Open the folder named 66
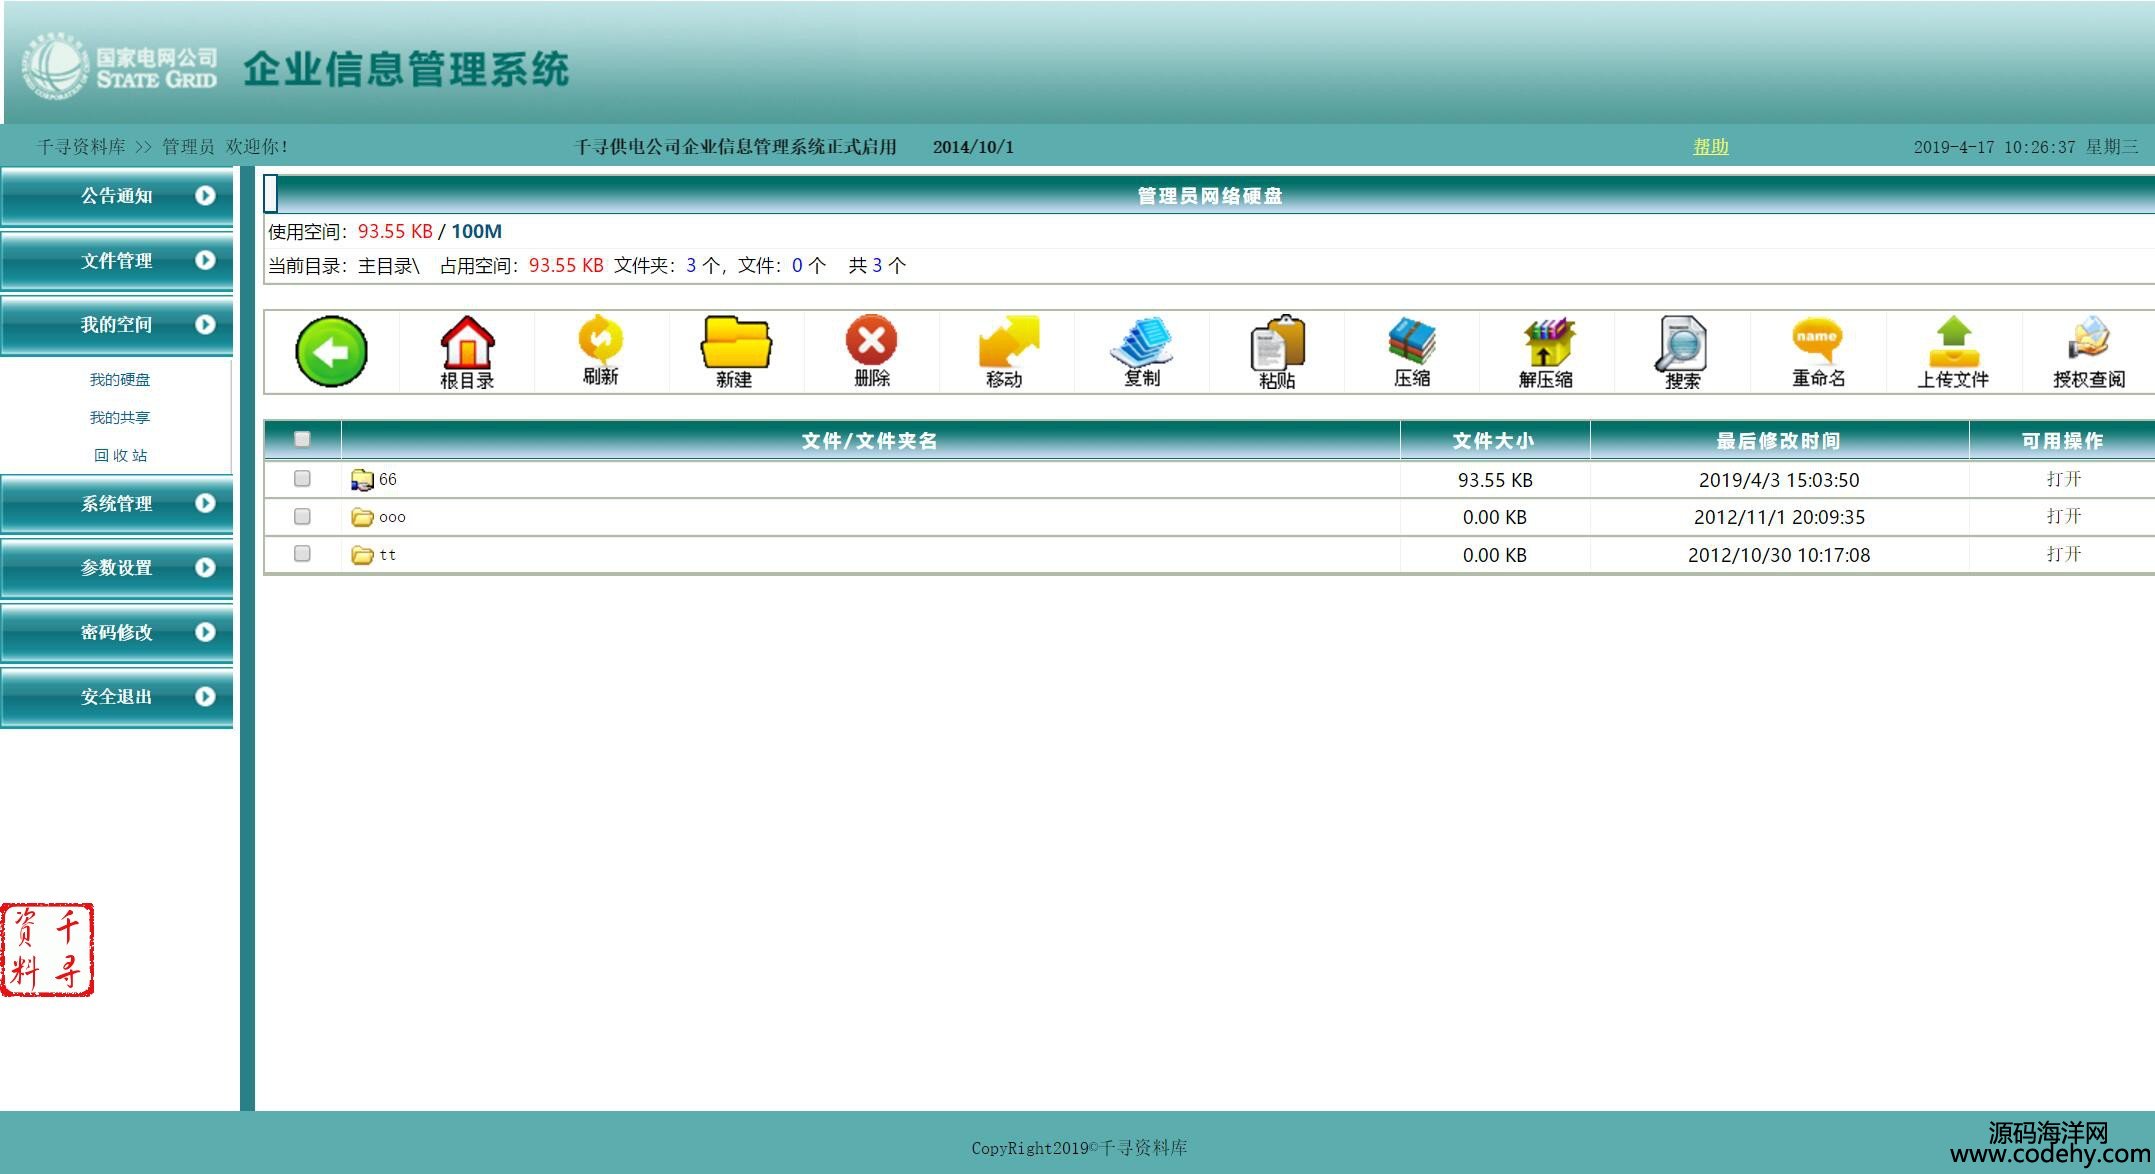This screenshot has width=2155, height=1174. (x=387, y=480)
